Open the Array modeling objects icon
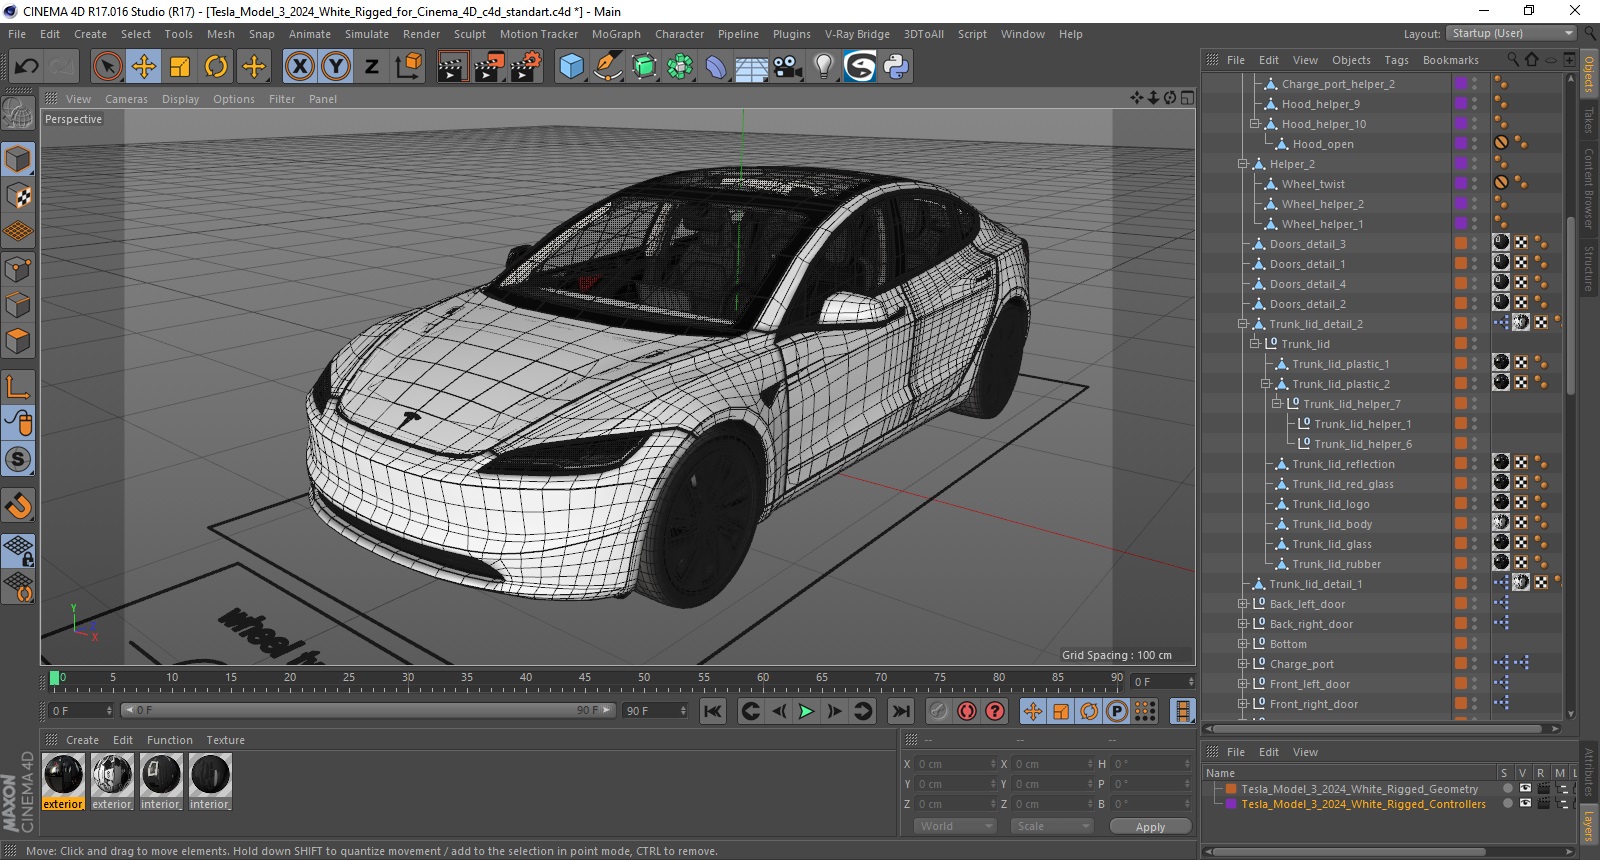Viewport: 1600px width, 860px height. pos(680,67)
